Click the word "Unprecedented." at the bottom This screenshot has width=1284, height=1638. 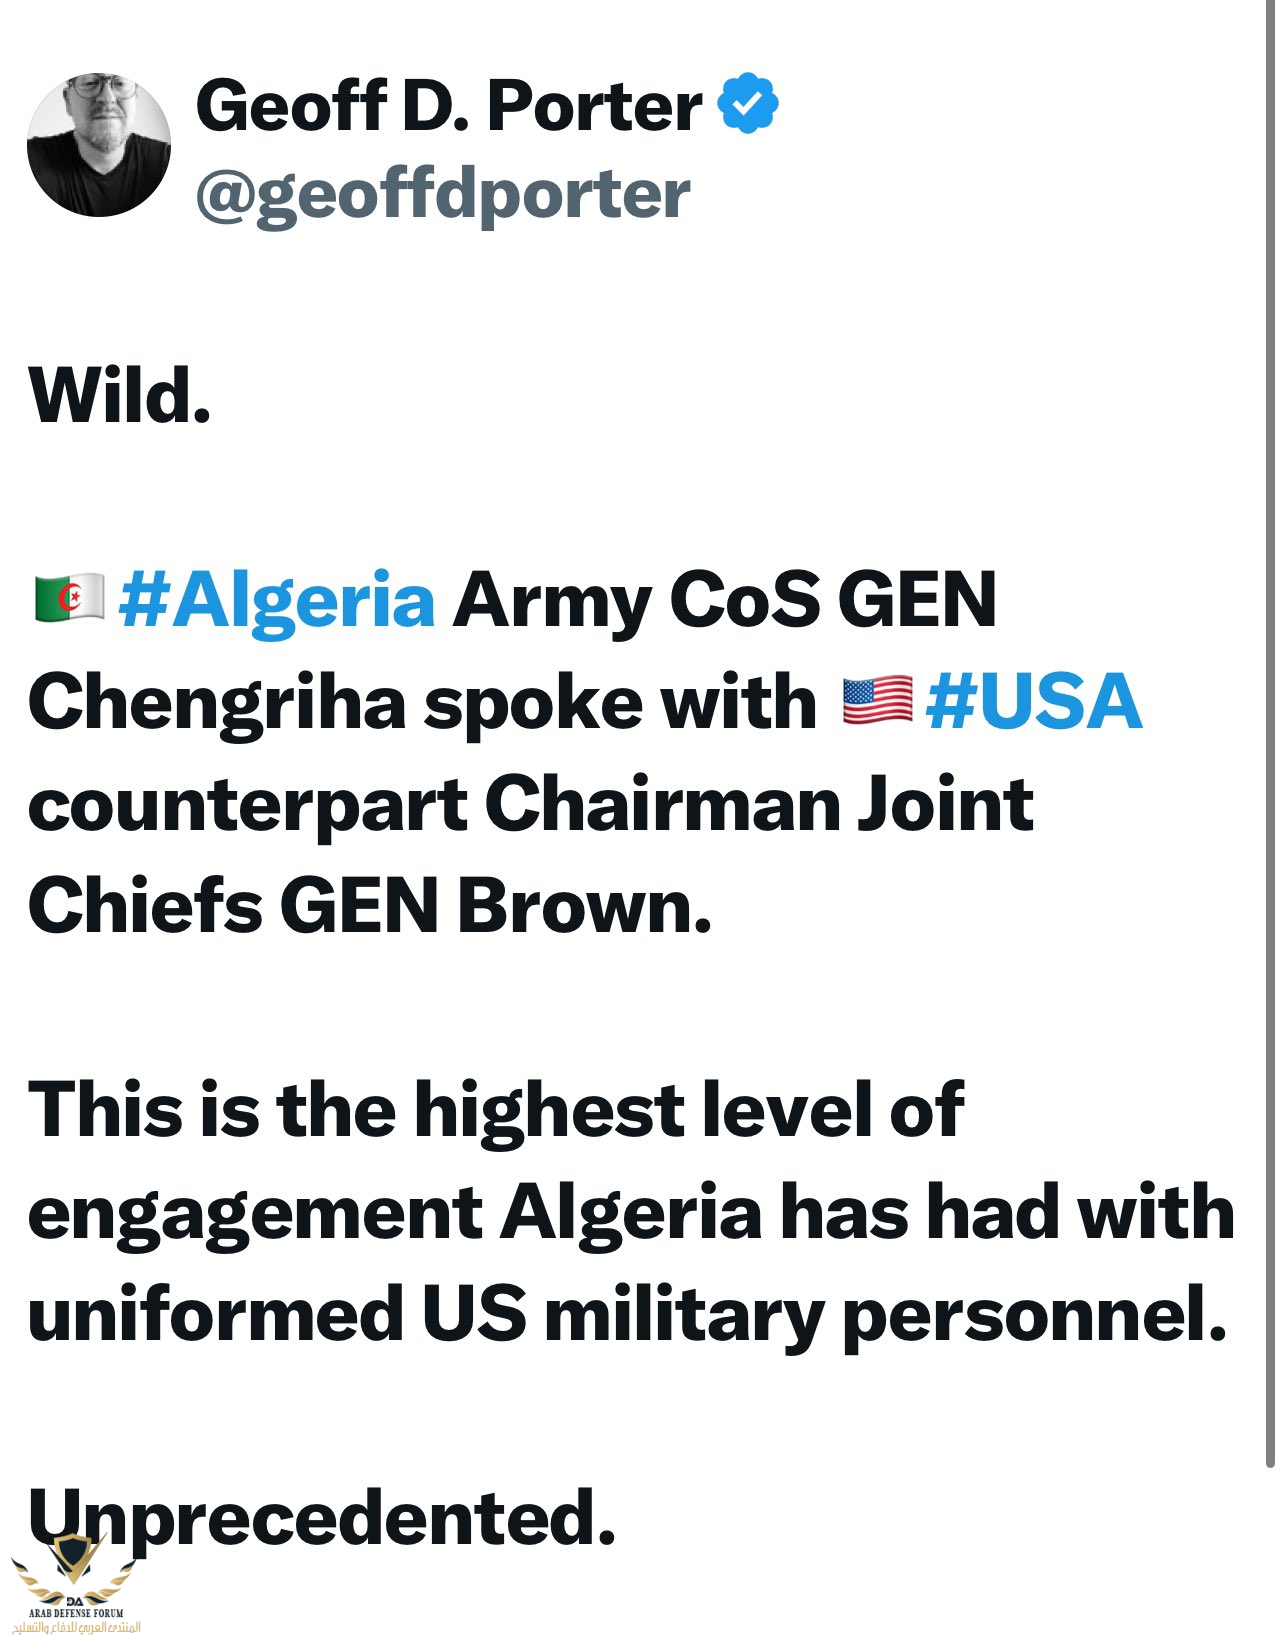pyautogui.click(x=321, y=1518)
